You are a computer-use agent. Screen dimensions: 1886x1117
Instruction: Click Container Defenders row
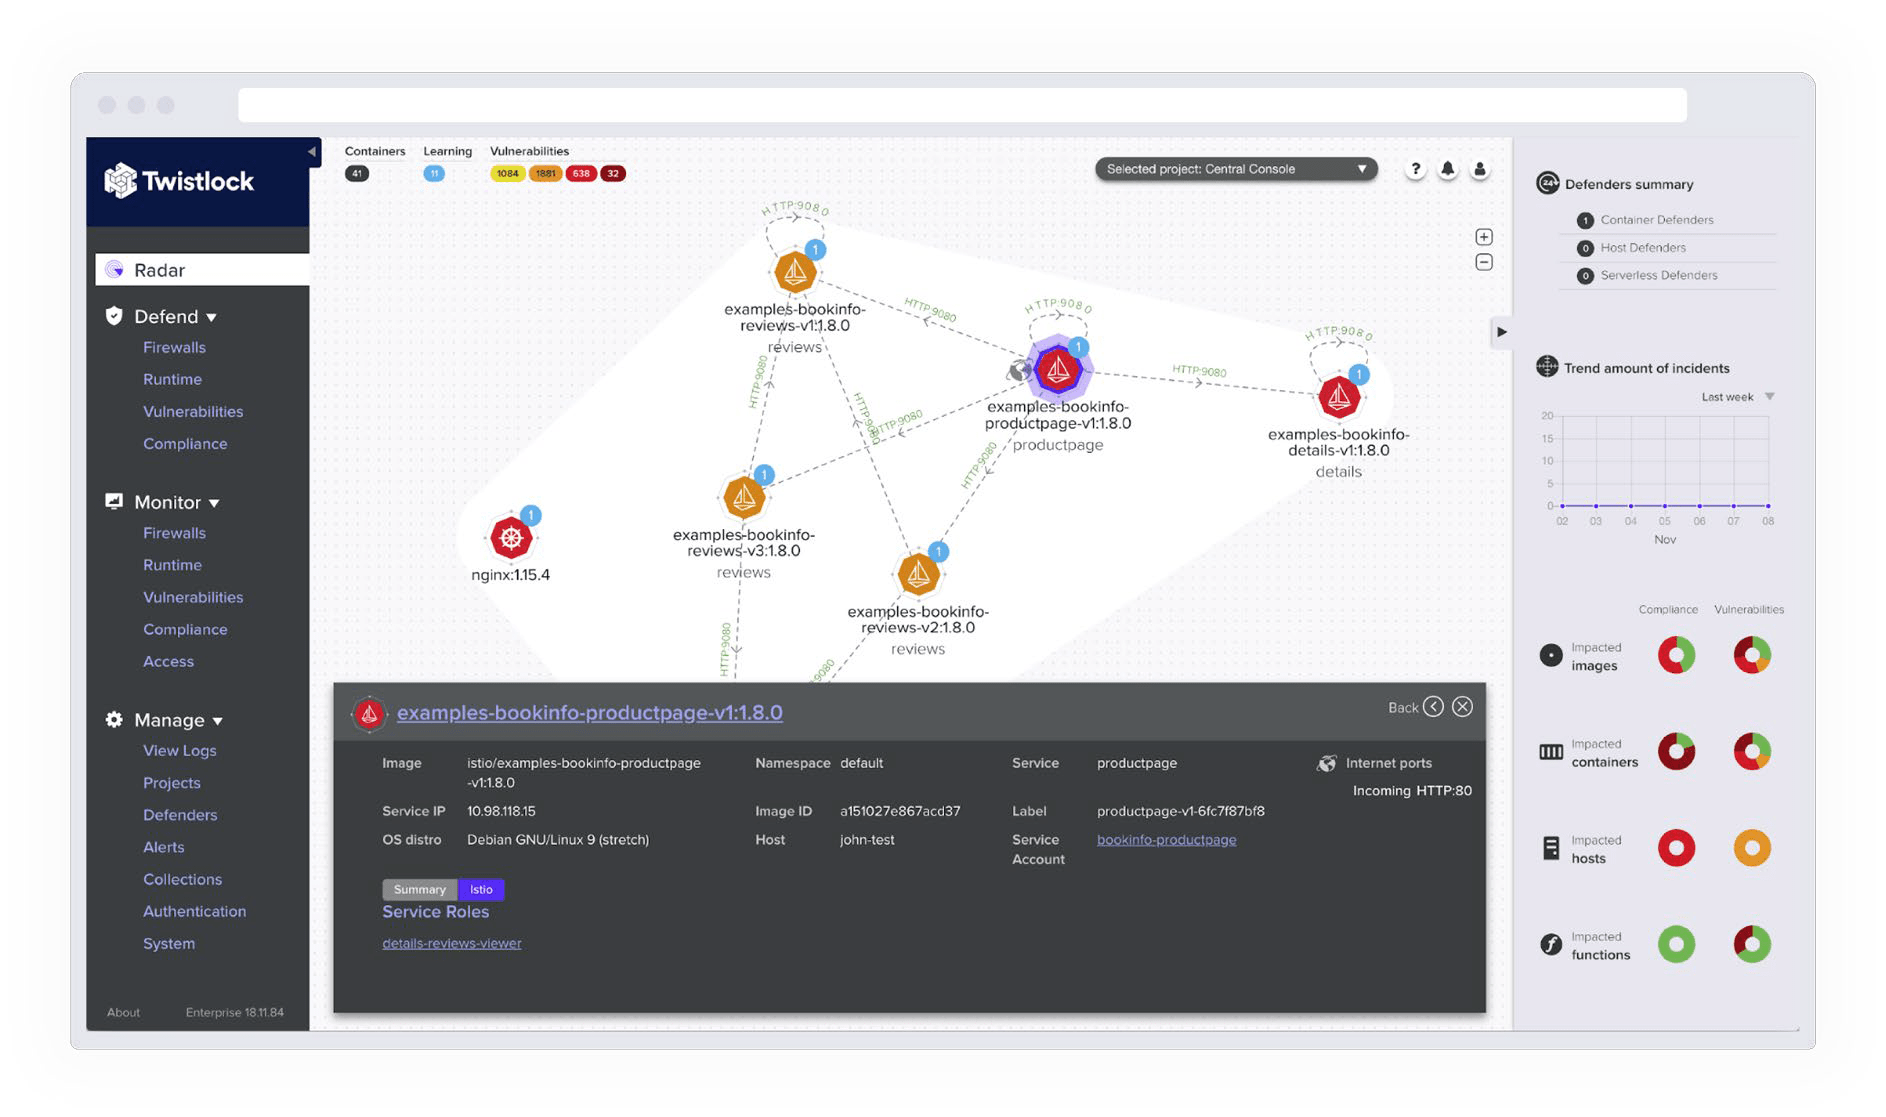pos(1667,220)
